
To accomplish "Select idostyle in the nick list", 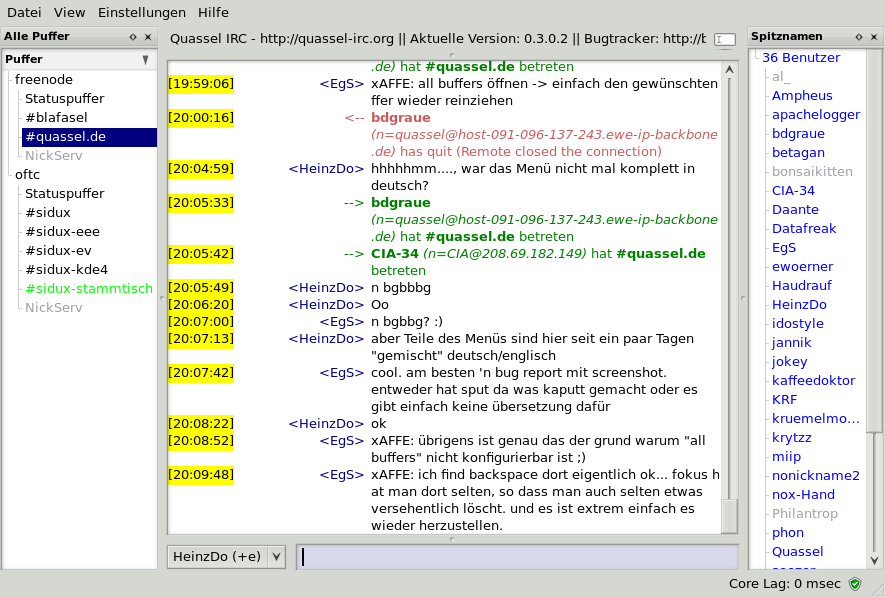I will coord(798,324).
